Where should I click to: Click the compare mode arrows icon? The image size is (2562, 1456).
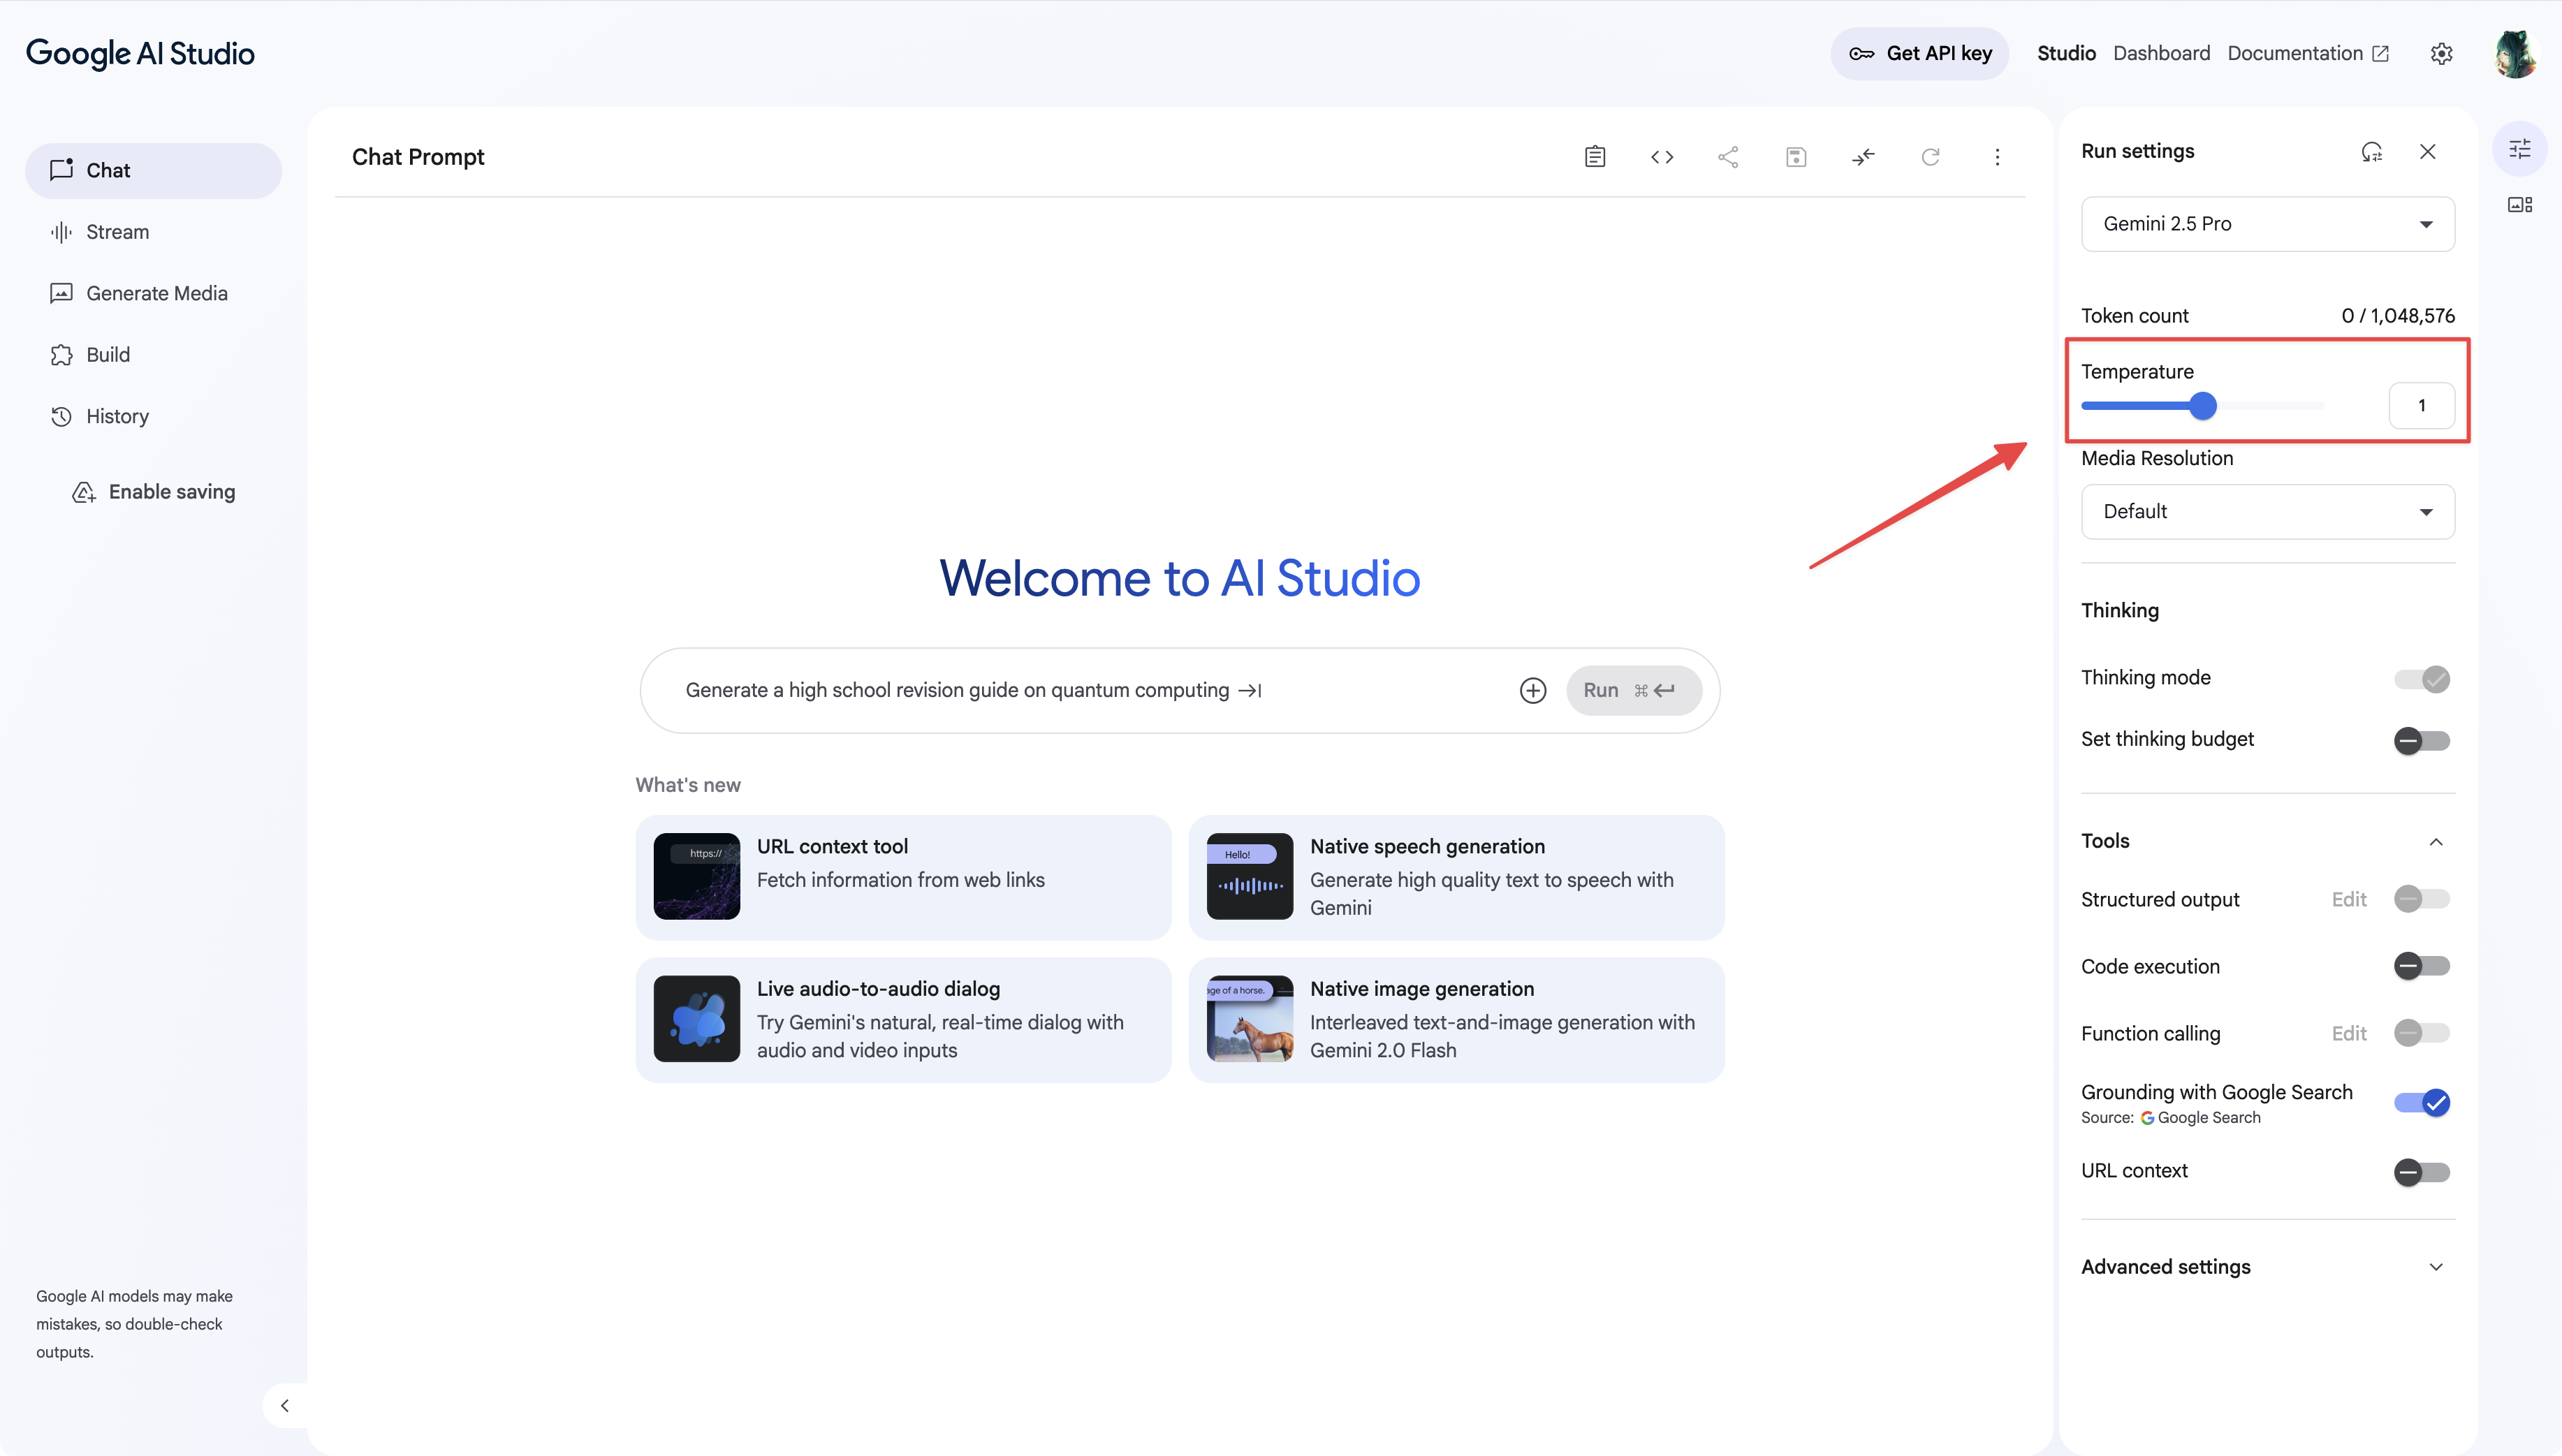pos(1862,157)
